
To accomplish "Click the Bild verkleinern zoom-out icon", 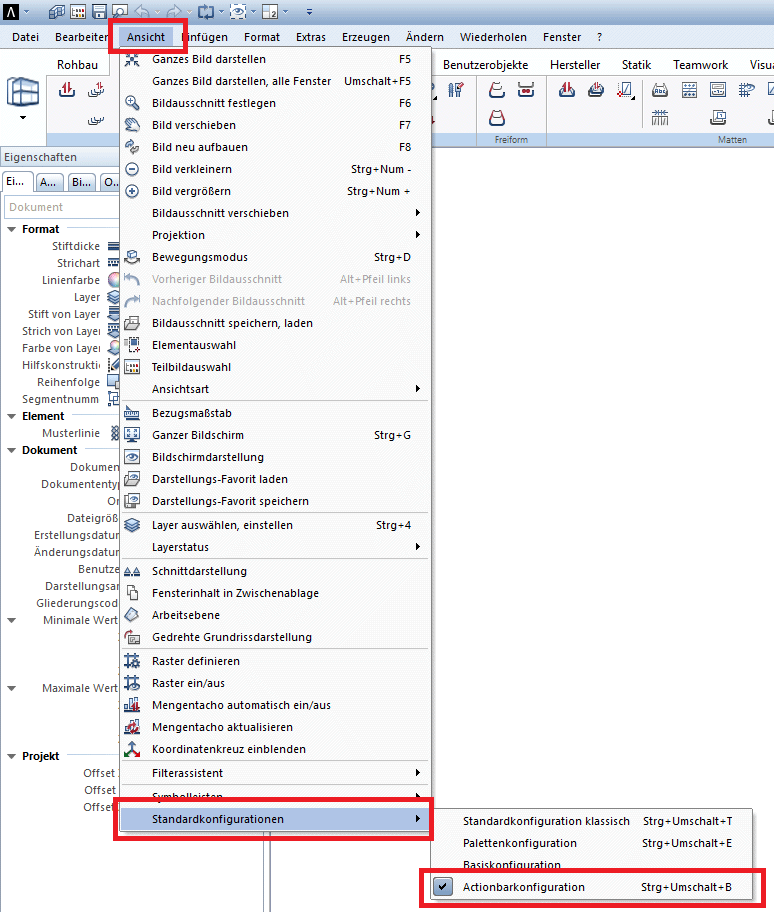I will click(132, 169).
